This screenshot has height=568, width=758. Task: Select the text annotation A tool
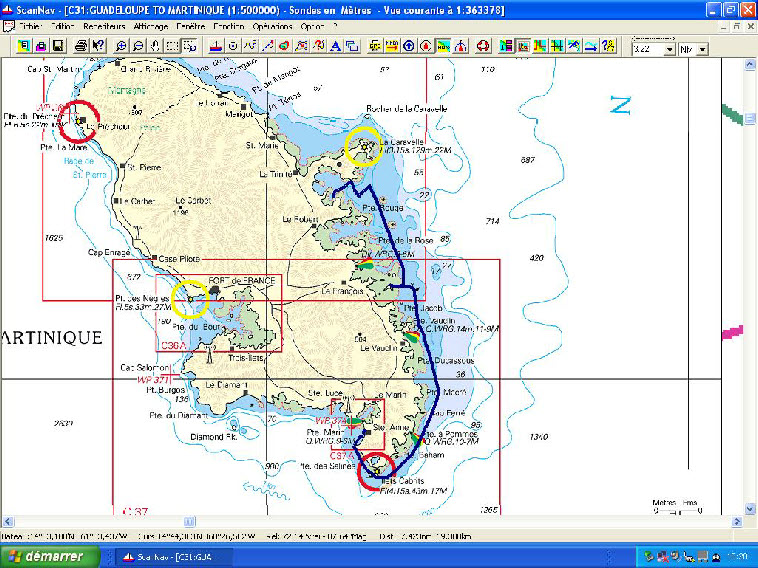click(x=335, y=46)
